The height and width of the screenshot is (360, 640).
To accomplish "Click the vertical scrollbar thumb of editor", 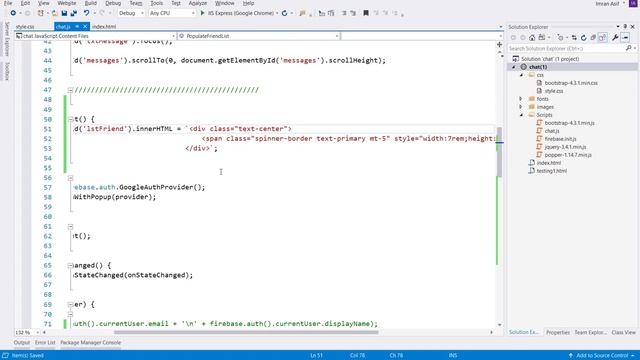I will coord(499,152).
